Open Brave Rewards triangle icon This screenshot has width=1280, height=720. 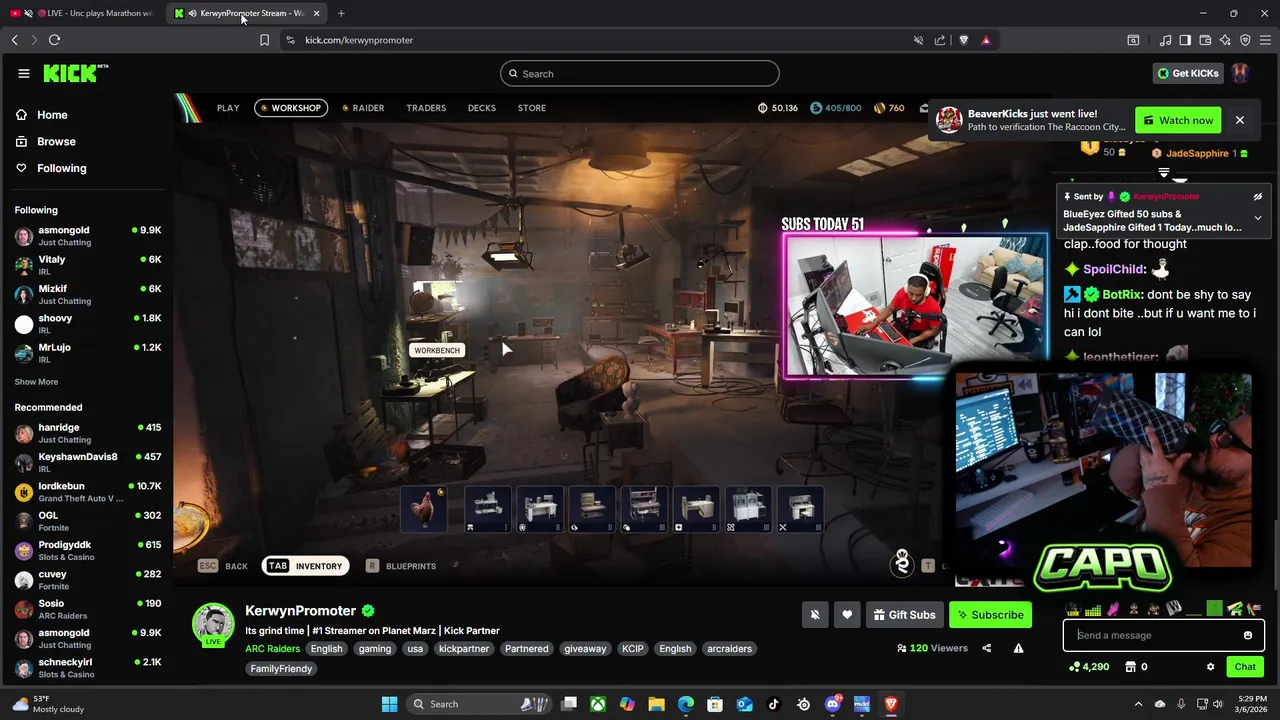[986, 40]
